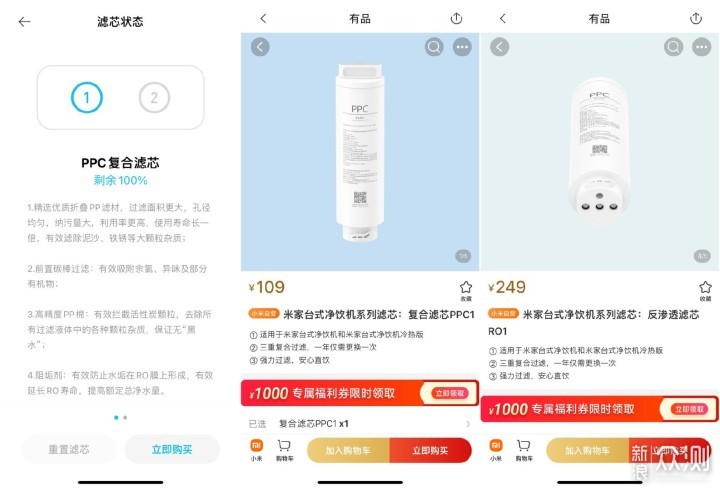
Task: Open the 购物车 cart icon on the PPC1 page
Action: point(284,450)
